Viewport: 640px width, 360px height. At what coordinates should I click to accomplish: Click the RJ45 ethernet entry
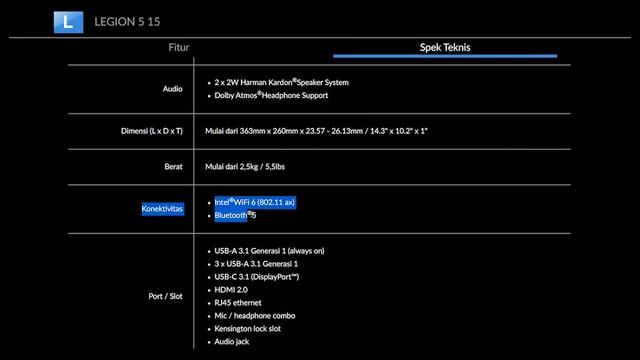pos(238,303)
